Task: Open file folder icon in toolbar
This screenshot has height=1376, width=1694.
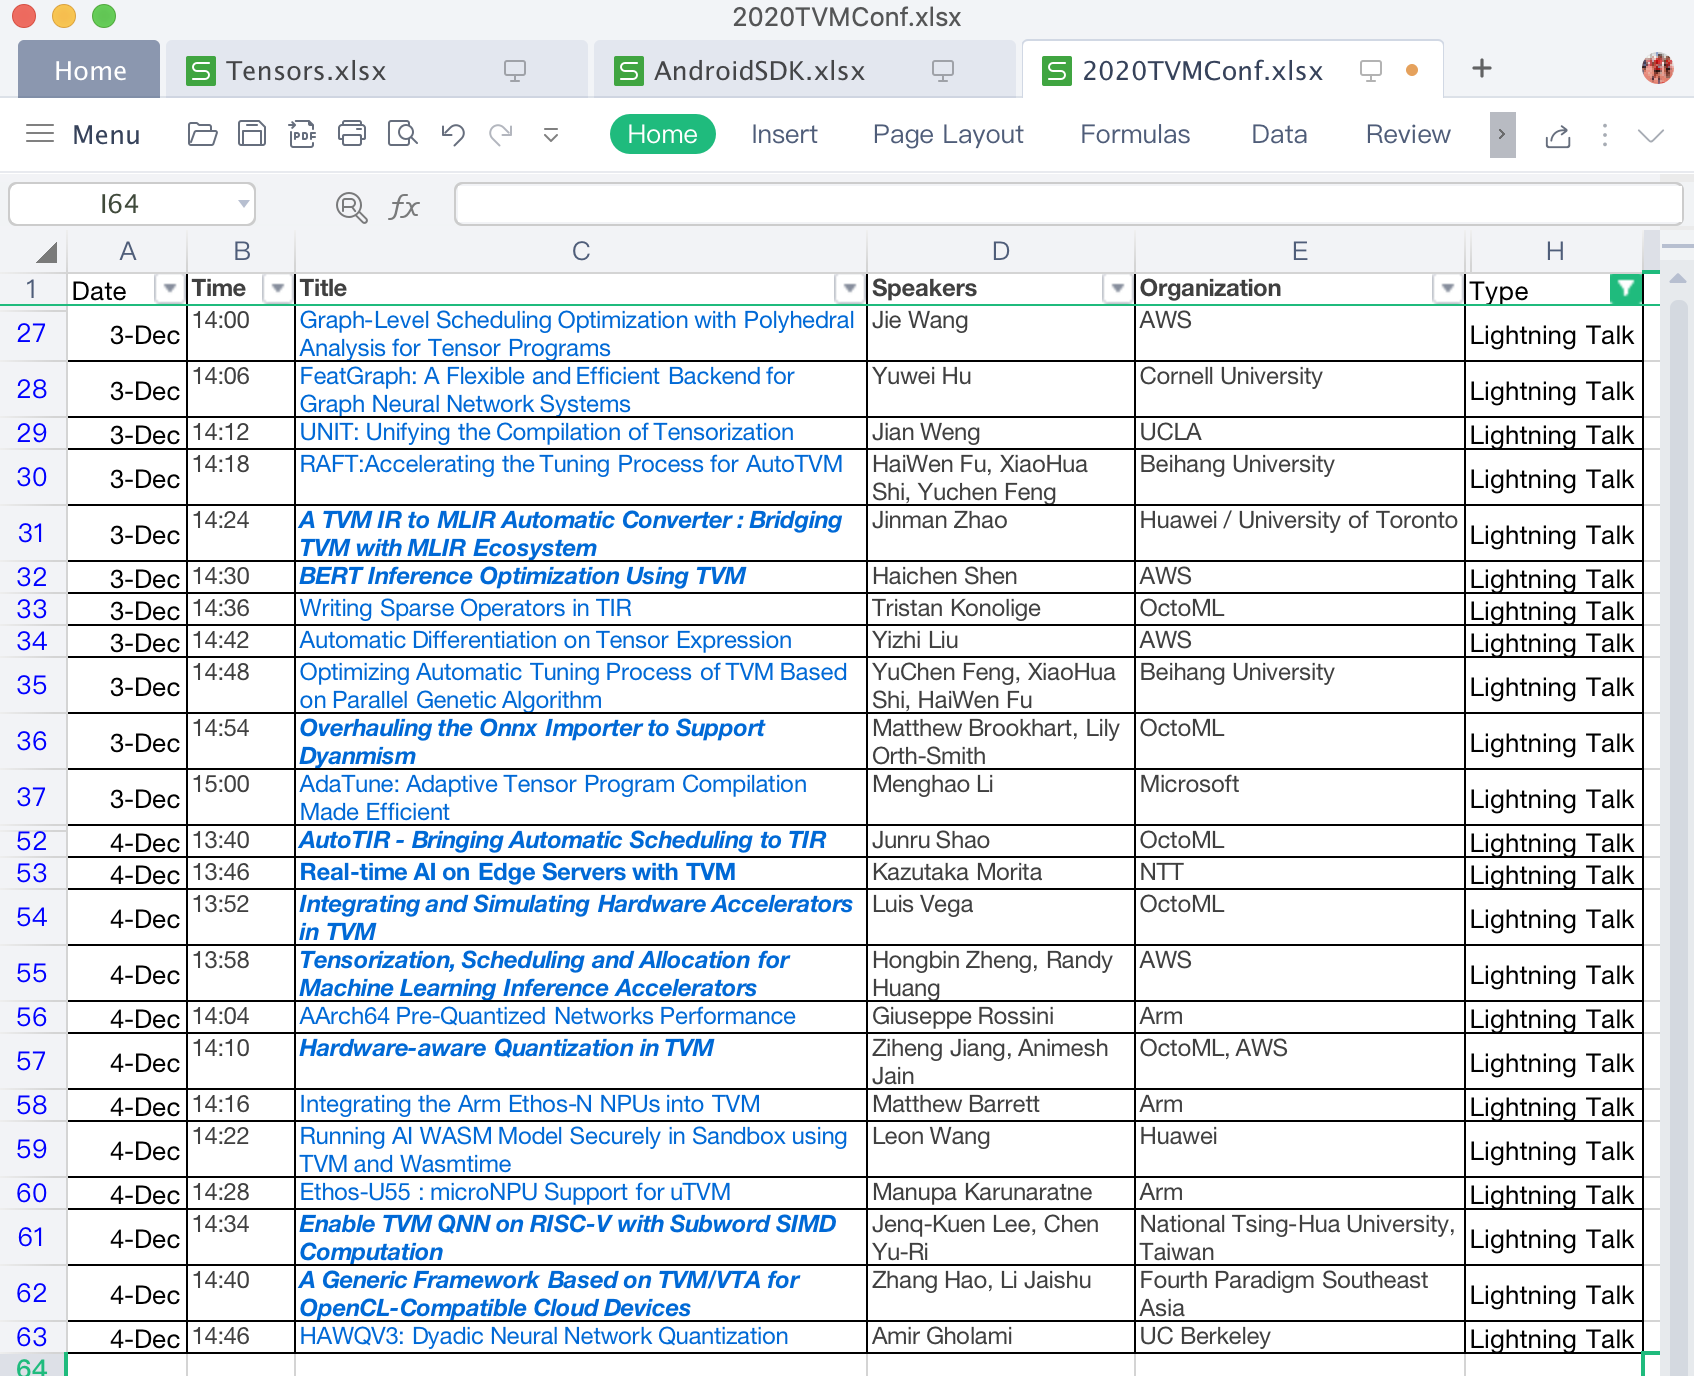Action: pos(202,134)
